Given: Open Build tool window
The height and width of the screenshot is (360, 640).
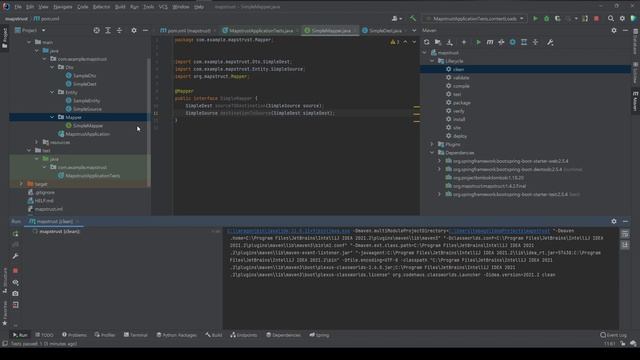Looking at the screenshot, I should click(213, 335).
